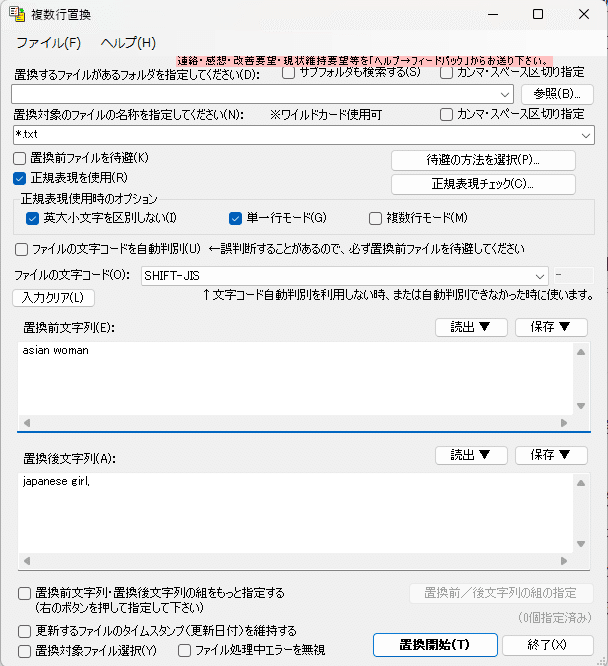The height and width of the screenshot is (666, 608).
Task: Click the 置換開始(T) button
Action: pos(435,645)
